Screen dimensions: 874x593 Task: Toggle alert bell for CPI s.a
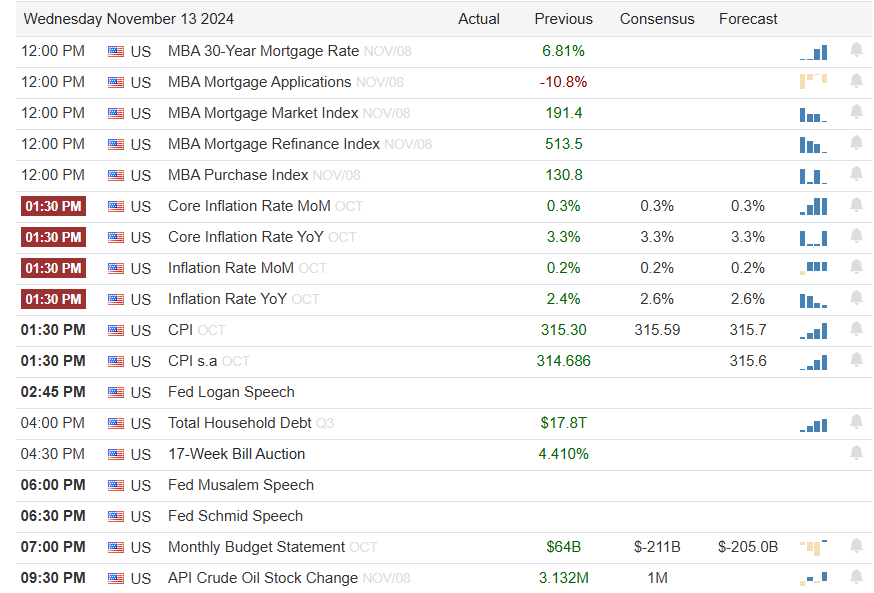pyautogui.click(x=856, y=360)
